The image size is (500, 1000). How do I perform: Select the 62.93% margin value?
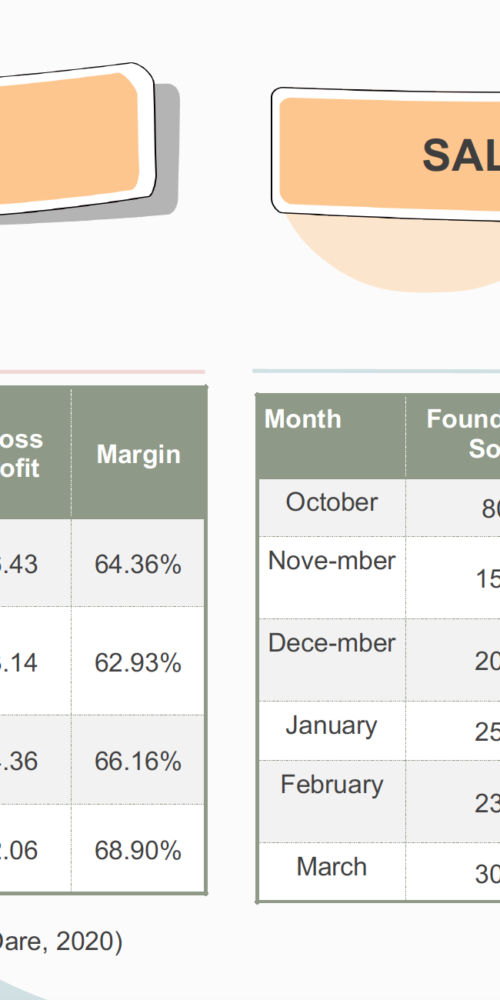[138, 661]
